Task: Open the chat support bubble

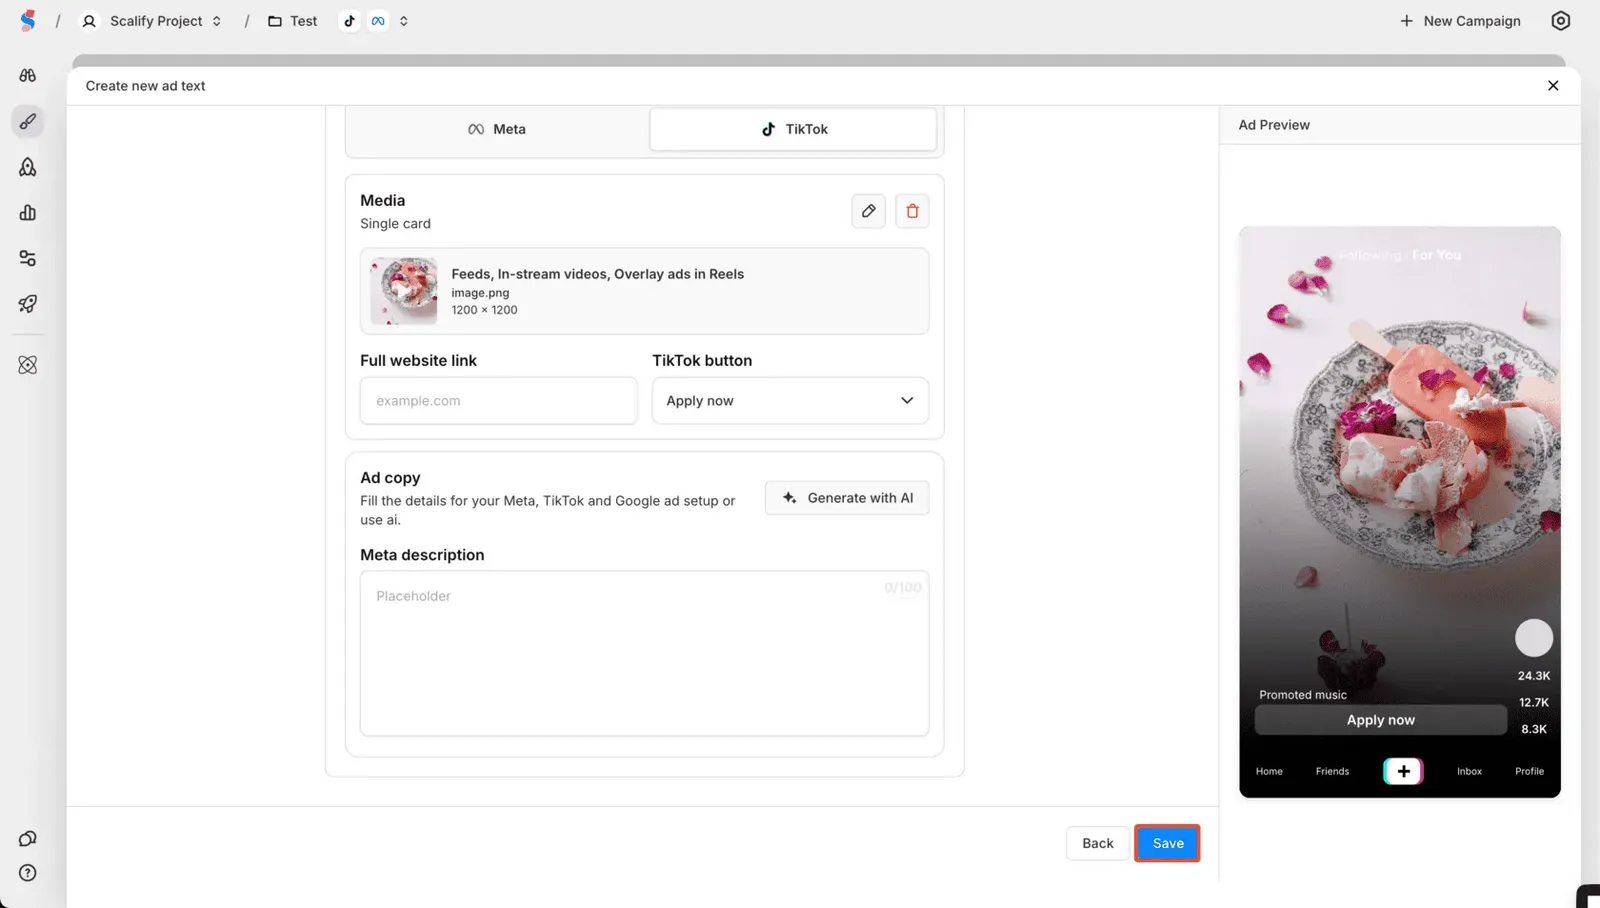Action: pos(27,838)
